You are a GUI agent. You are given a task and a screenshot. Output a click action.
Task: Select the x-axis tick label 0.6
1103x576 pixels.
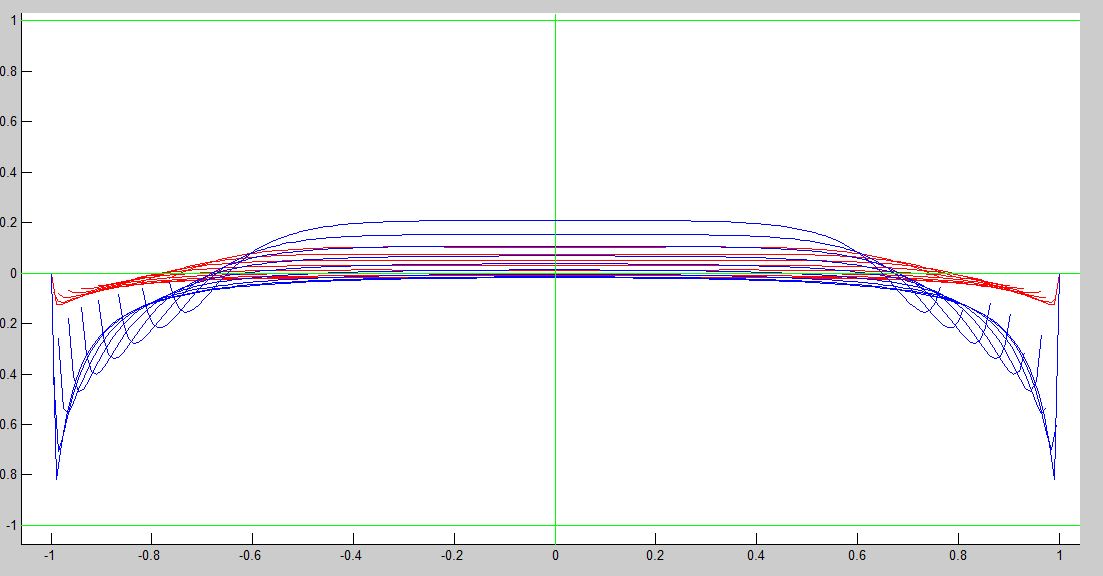pos(858,554)
